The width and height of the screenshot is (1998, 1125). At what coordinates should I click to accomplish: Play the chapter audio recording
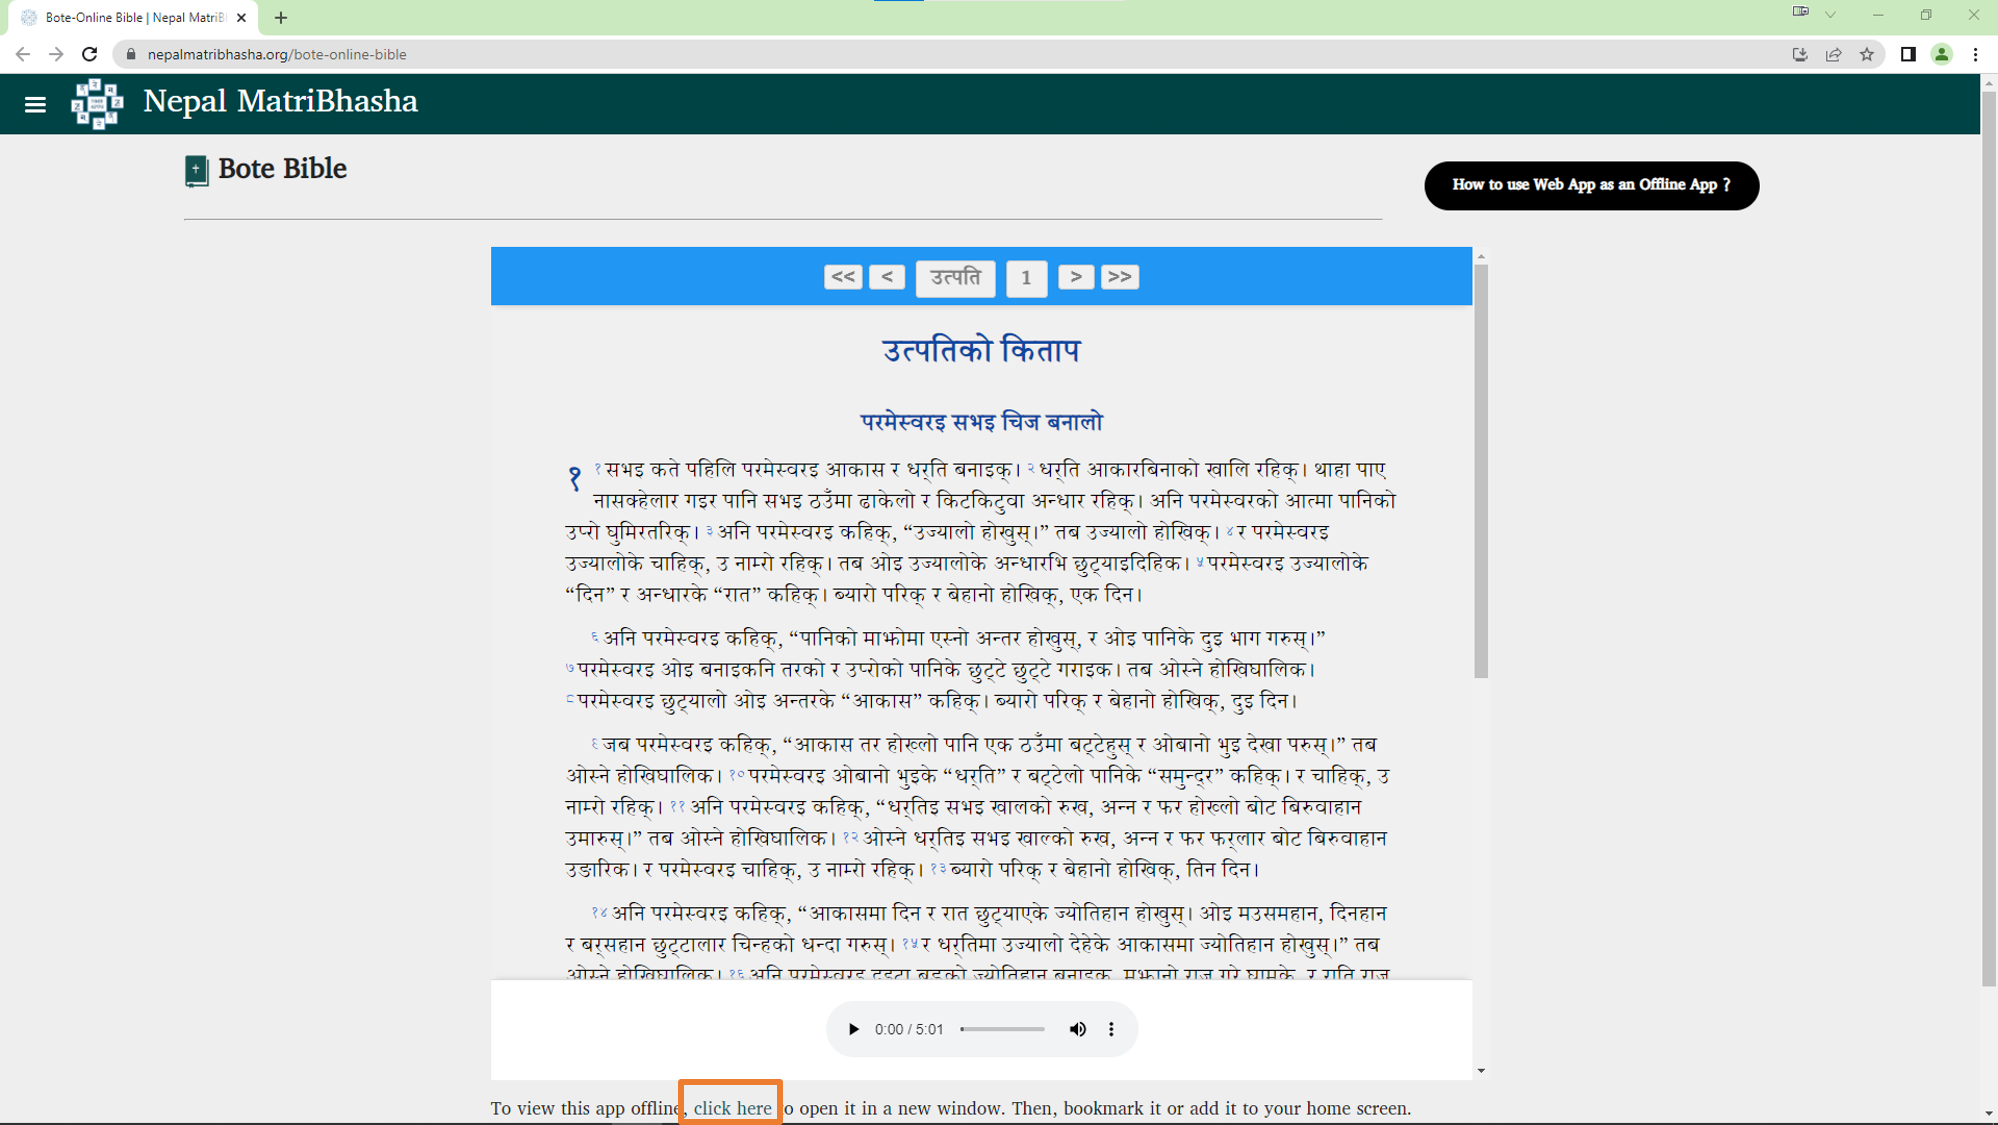[x=853, y=1029]
